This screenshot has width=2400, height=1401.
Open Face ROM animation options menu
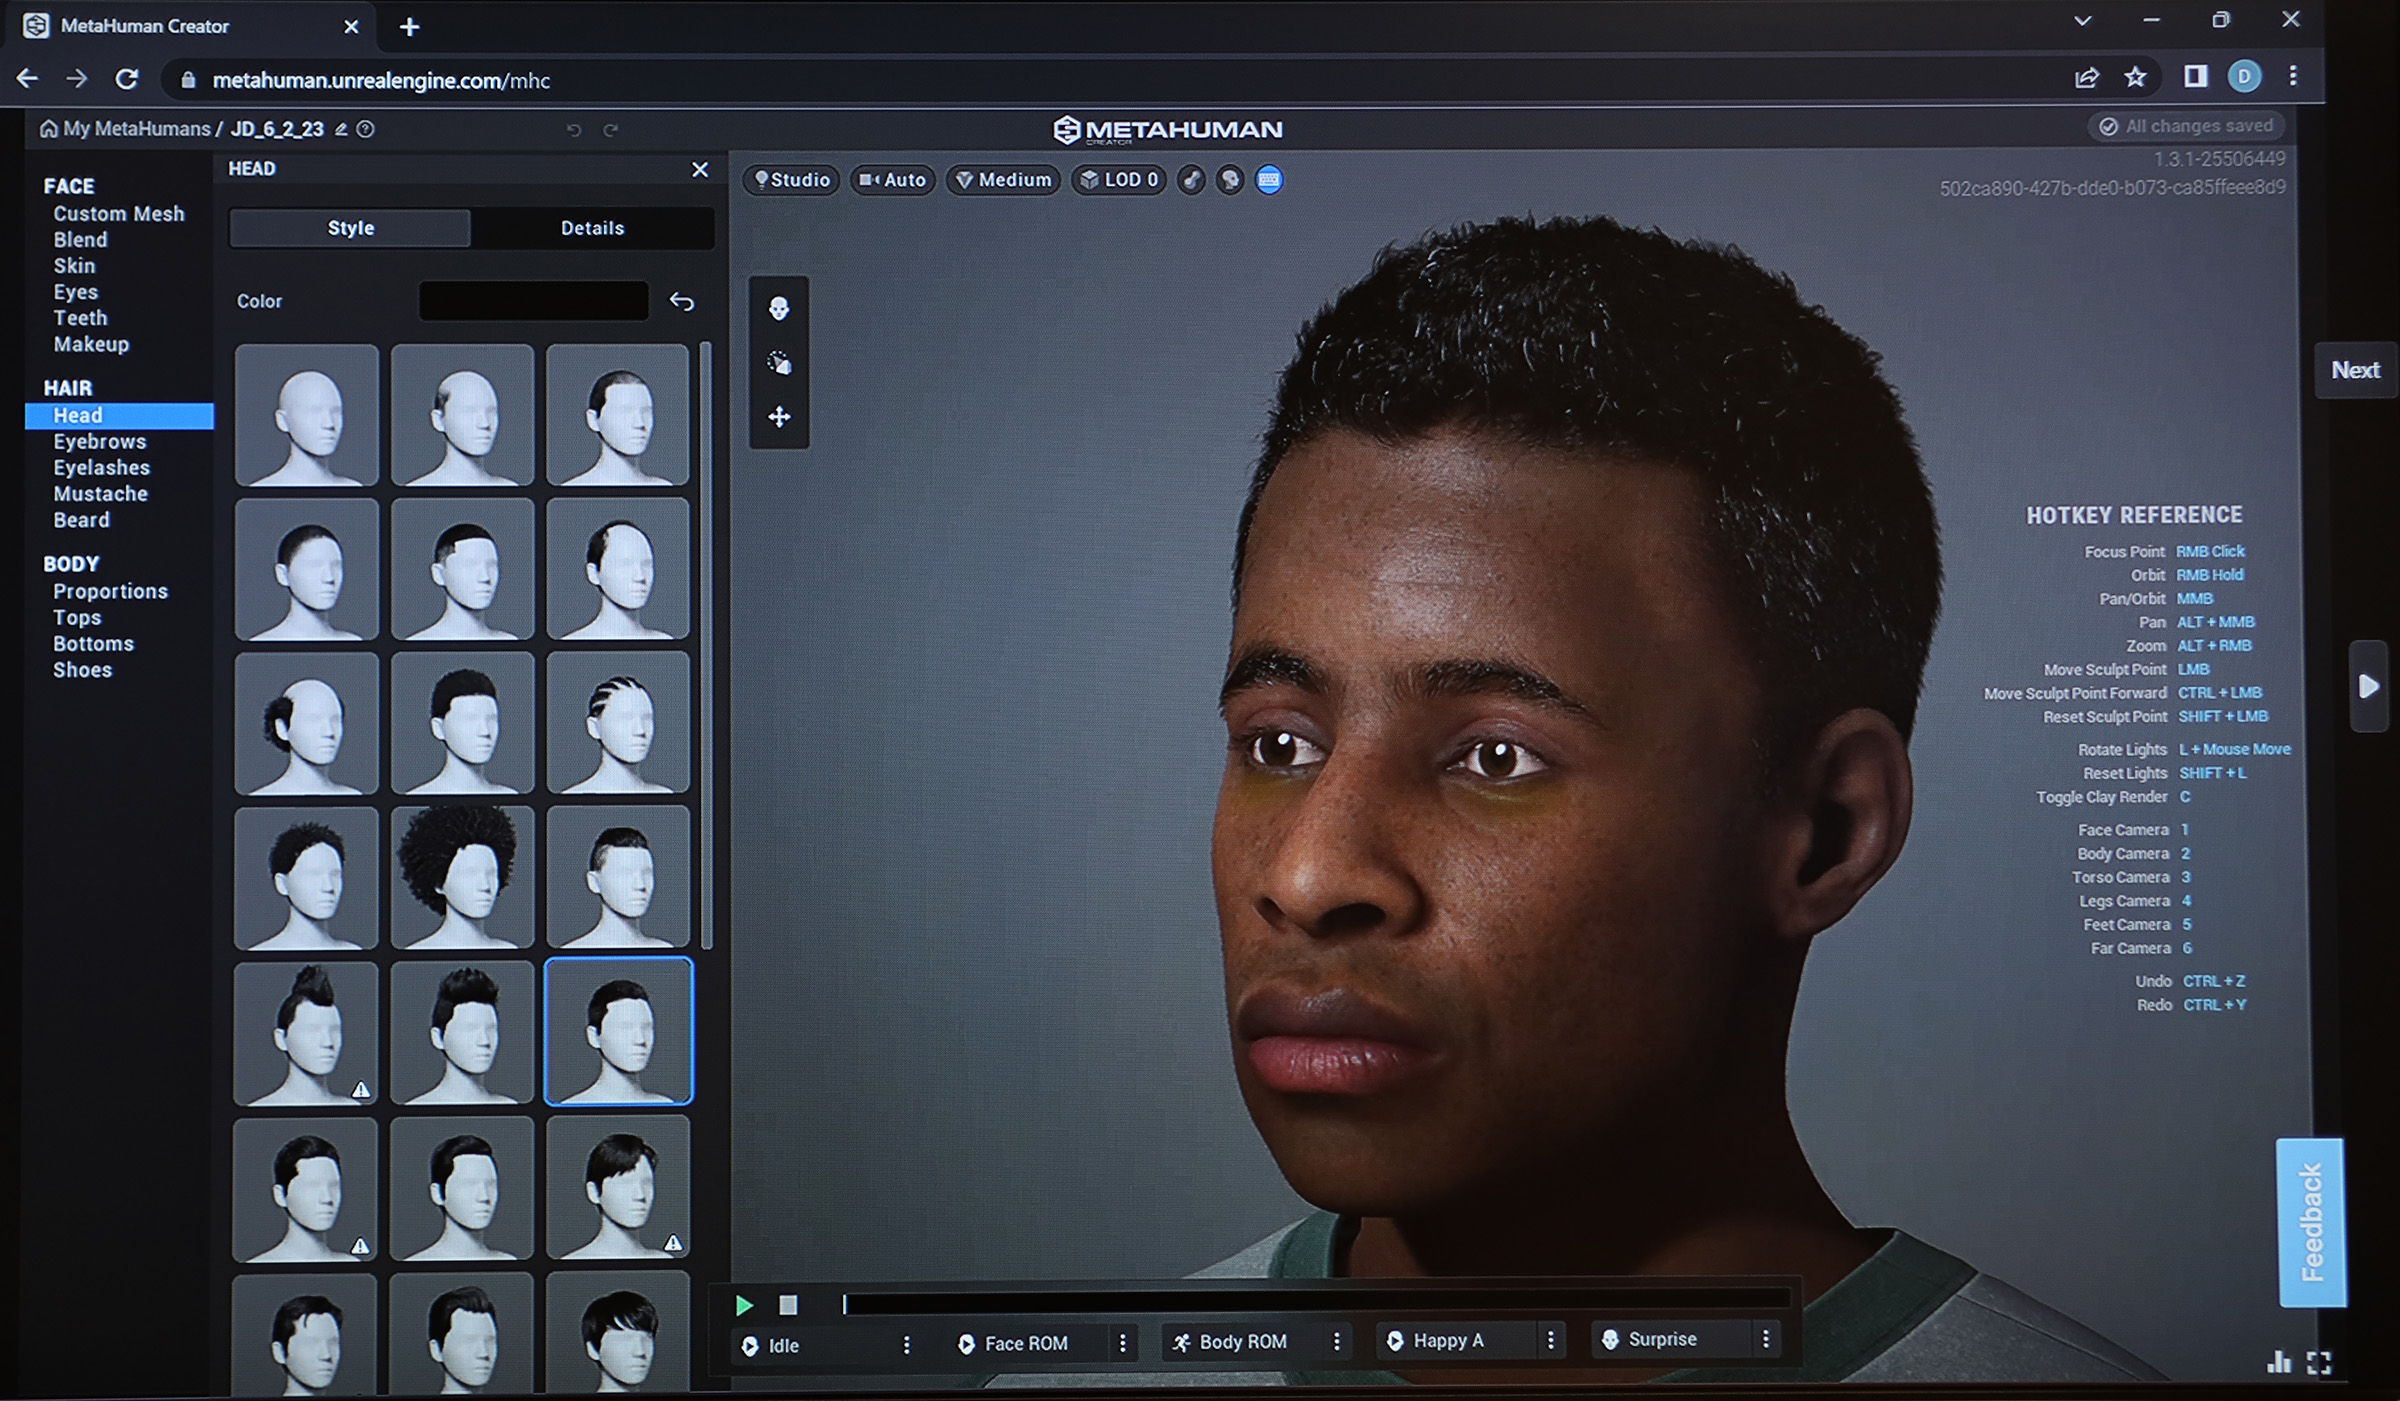1122,1343
